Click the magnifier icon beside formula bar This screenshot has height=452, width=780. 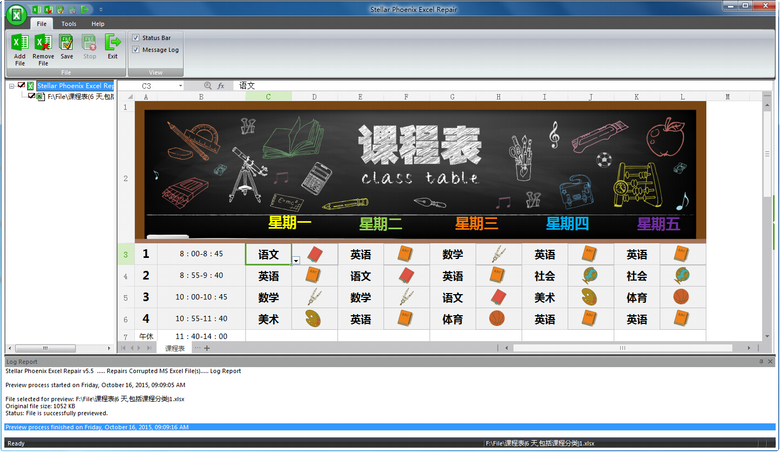(x=208, y=86)
